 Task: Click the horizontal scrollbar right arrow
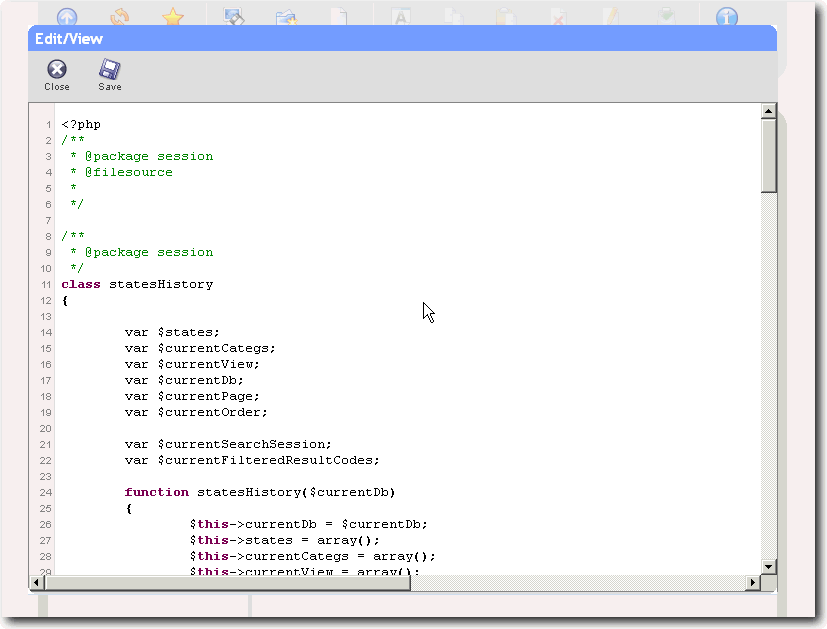pos(753,583)
